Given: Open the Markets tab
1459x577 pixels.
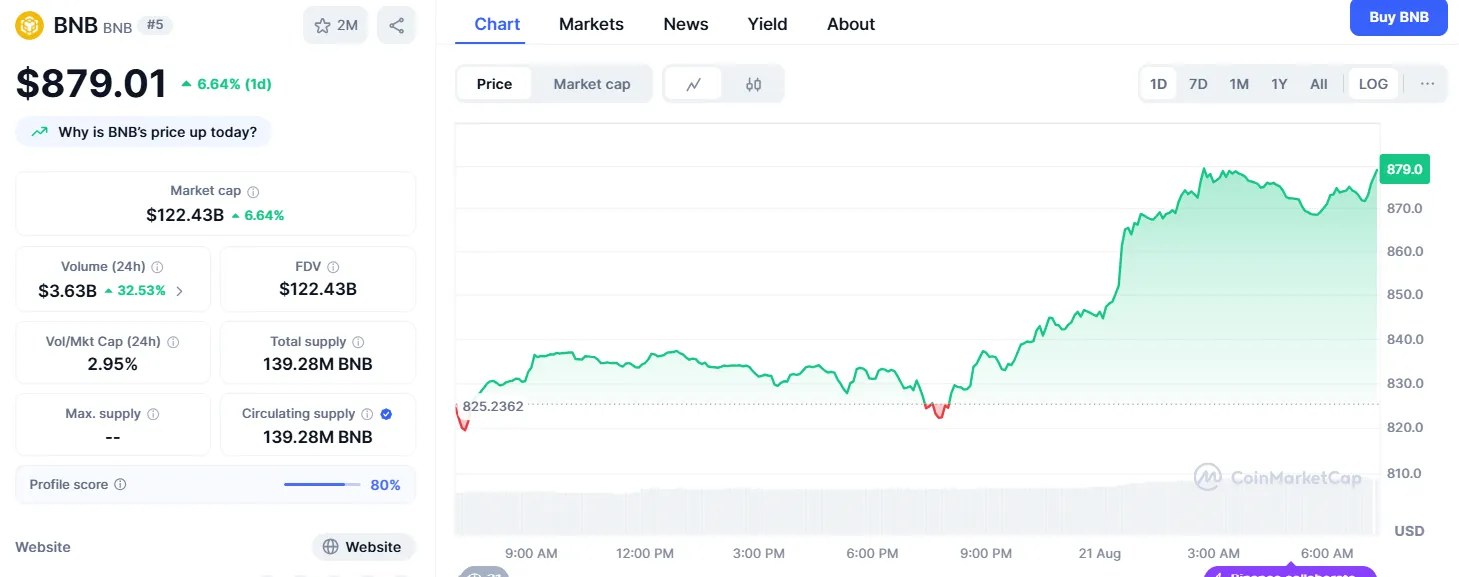Looking at the screenshot, I should (x=591, y=24).
